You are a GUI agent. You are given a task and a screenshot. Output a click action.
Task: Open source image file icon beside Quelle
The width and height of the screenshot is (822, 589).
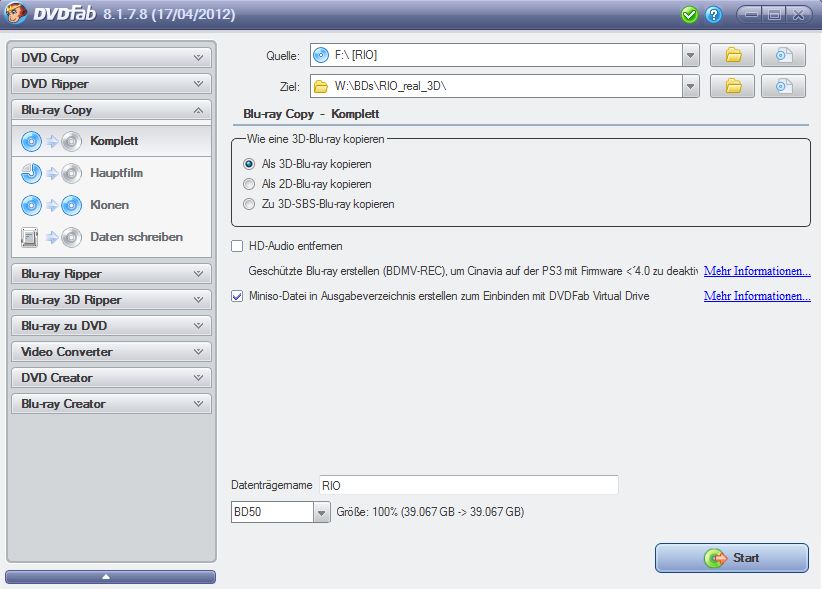point(783,55)
